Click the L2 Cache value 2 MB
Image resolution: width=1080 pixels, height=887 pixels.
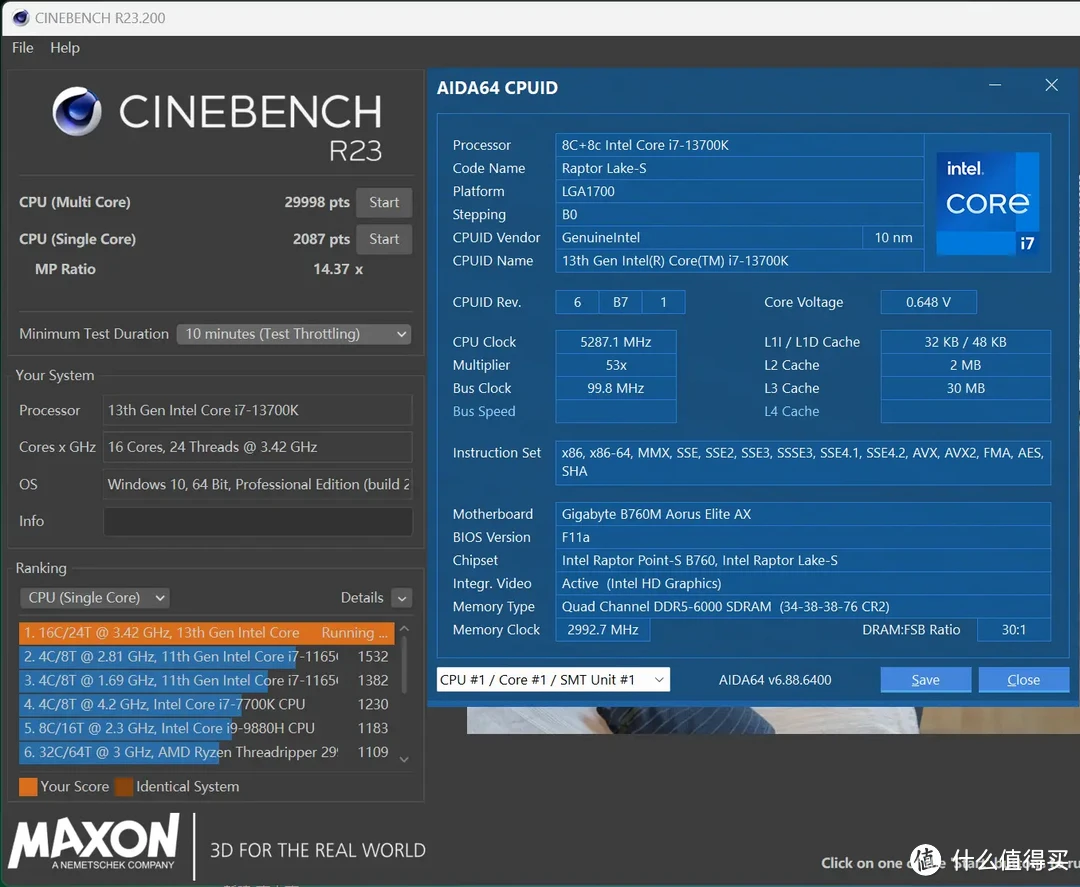pos(966,365)
